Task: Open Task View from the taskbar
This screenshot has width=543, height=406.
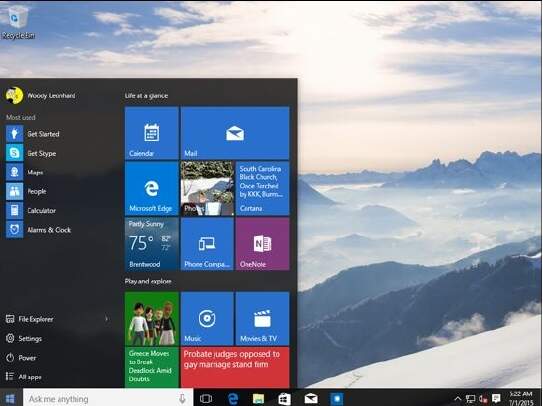Action: [x=206, y=399]
